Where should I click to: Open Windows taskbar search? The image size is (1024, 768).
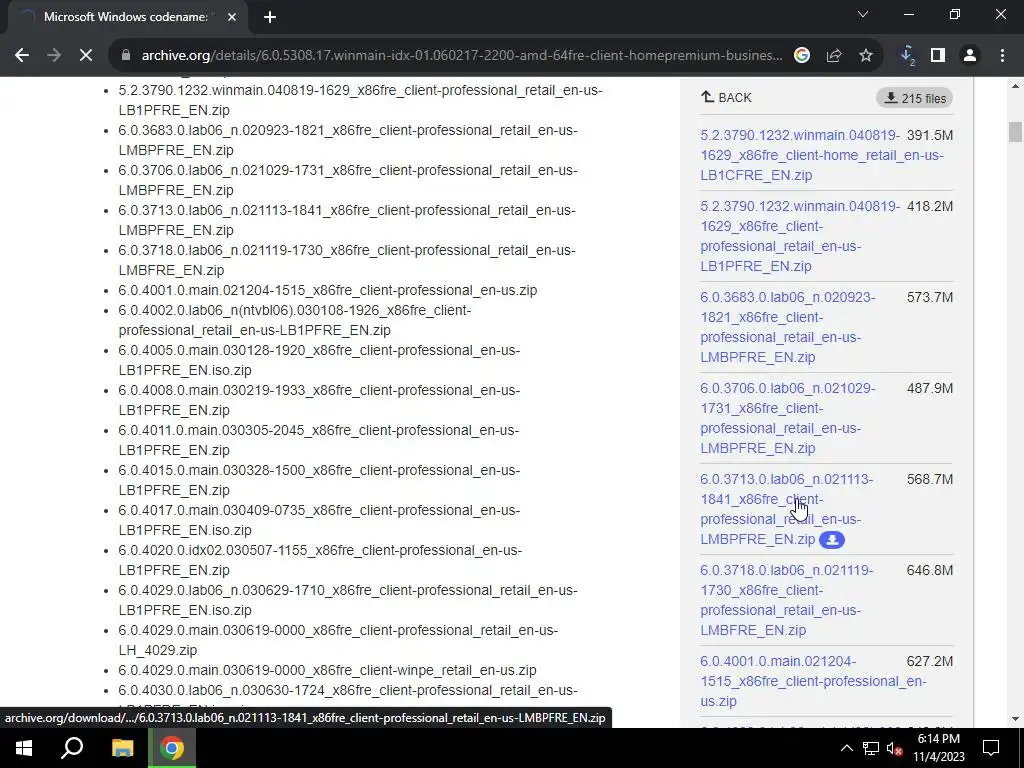tap(72, 748)
